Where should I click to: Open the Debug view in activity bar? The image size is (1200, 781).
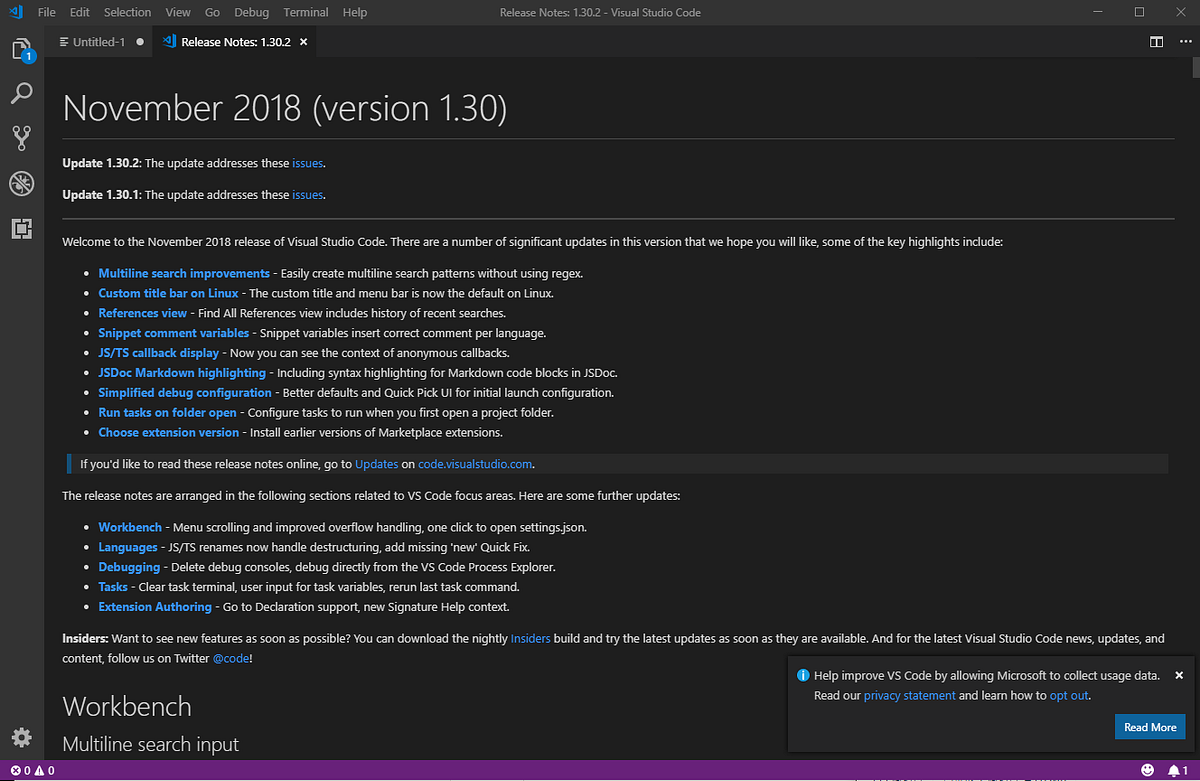pos(22,183)
